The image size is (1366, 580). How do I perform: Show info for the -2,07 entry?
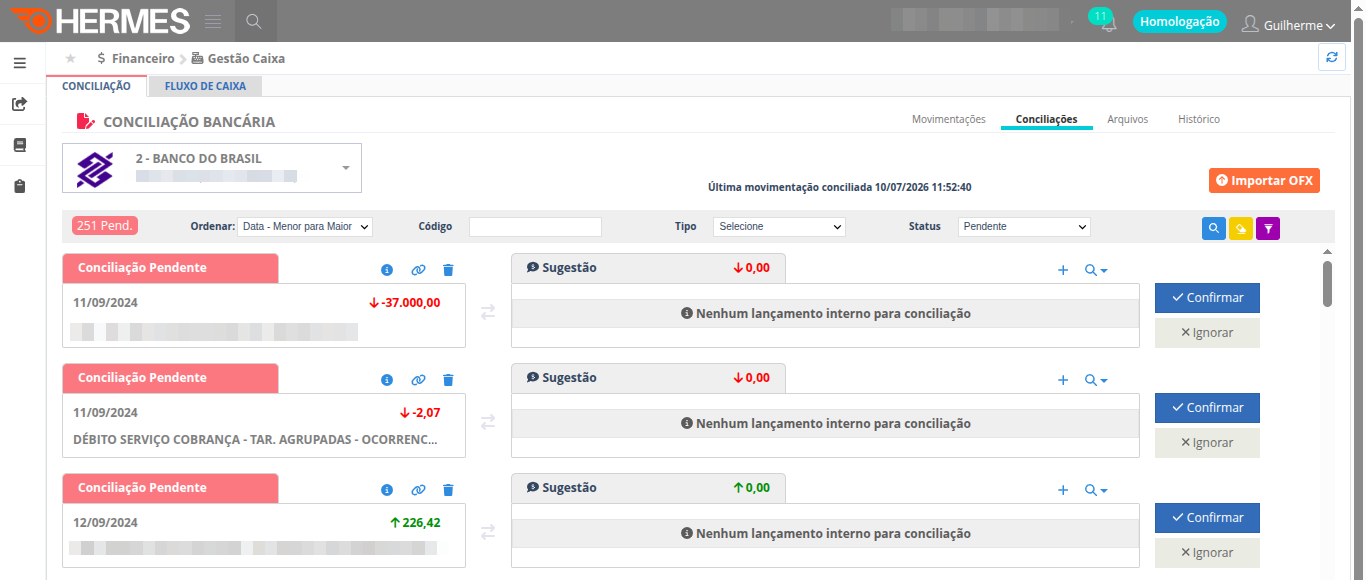pos(387,380)
